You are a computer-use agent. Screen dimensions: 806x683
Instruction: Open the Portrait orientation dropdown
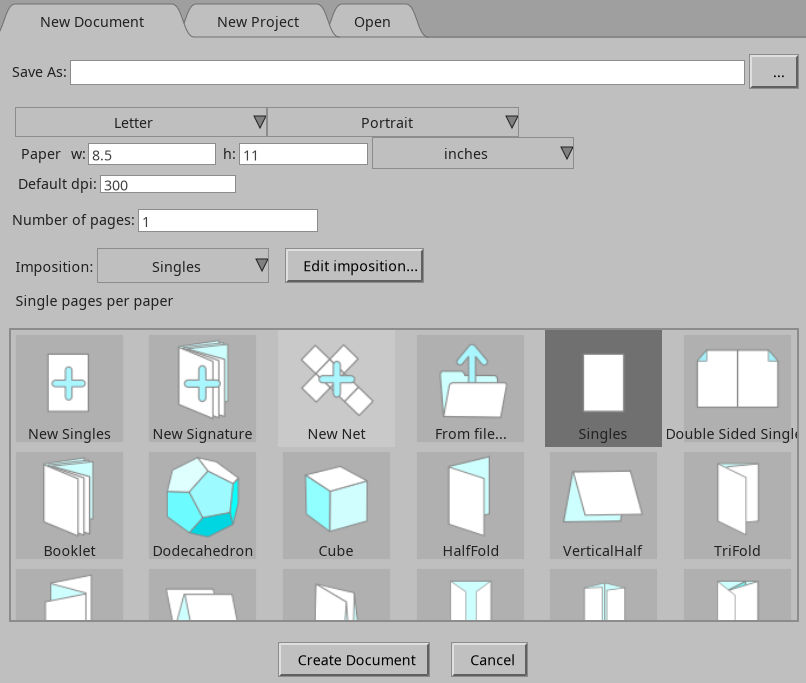(393, 122)
